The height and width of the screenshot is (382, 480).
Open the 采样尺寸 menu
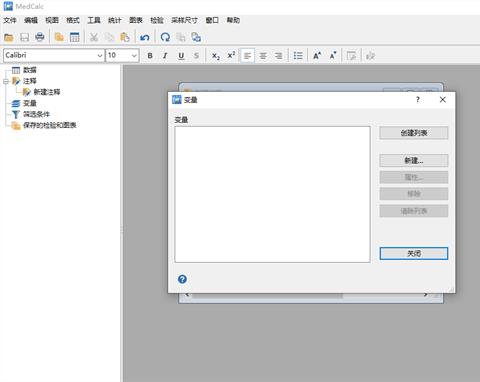pyautogui.click(x=184, y=20)
